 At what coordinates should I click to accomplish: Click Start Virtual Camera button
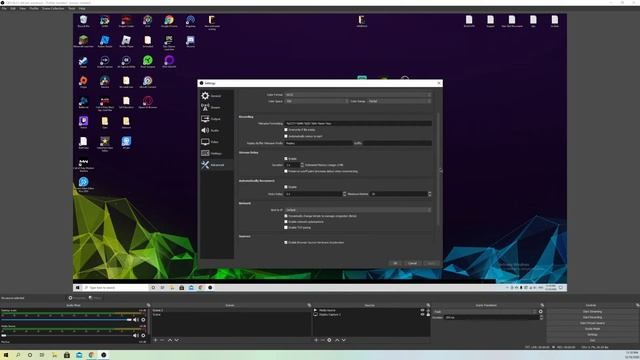tap(592, 323)
